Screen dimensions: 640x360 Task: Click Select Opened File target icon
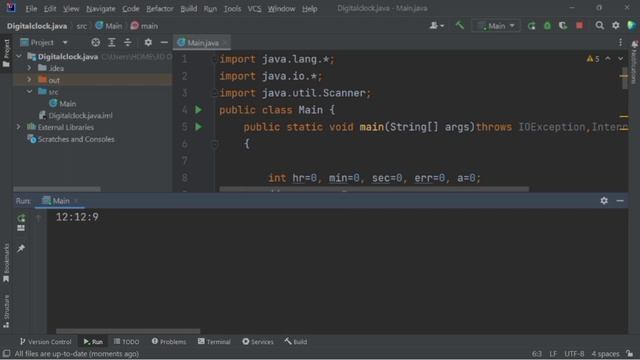point(96,42)
